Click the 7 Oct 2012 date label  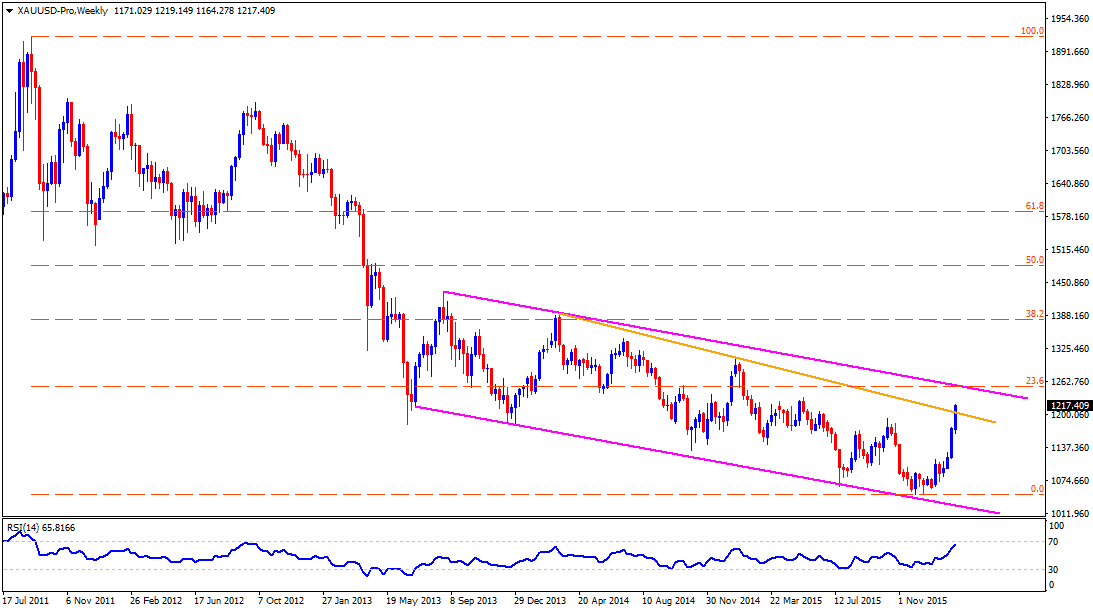tap(282, 600)
